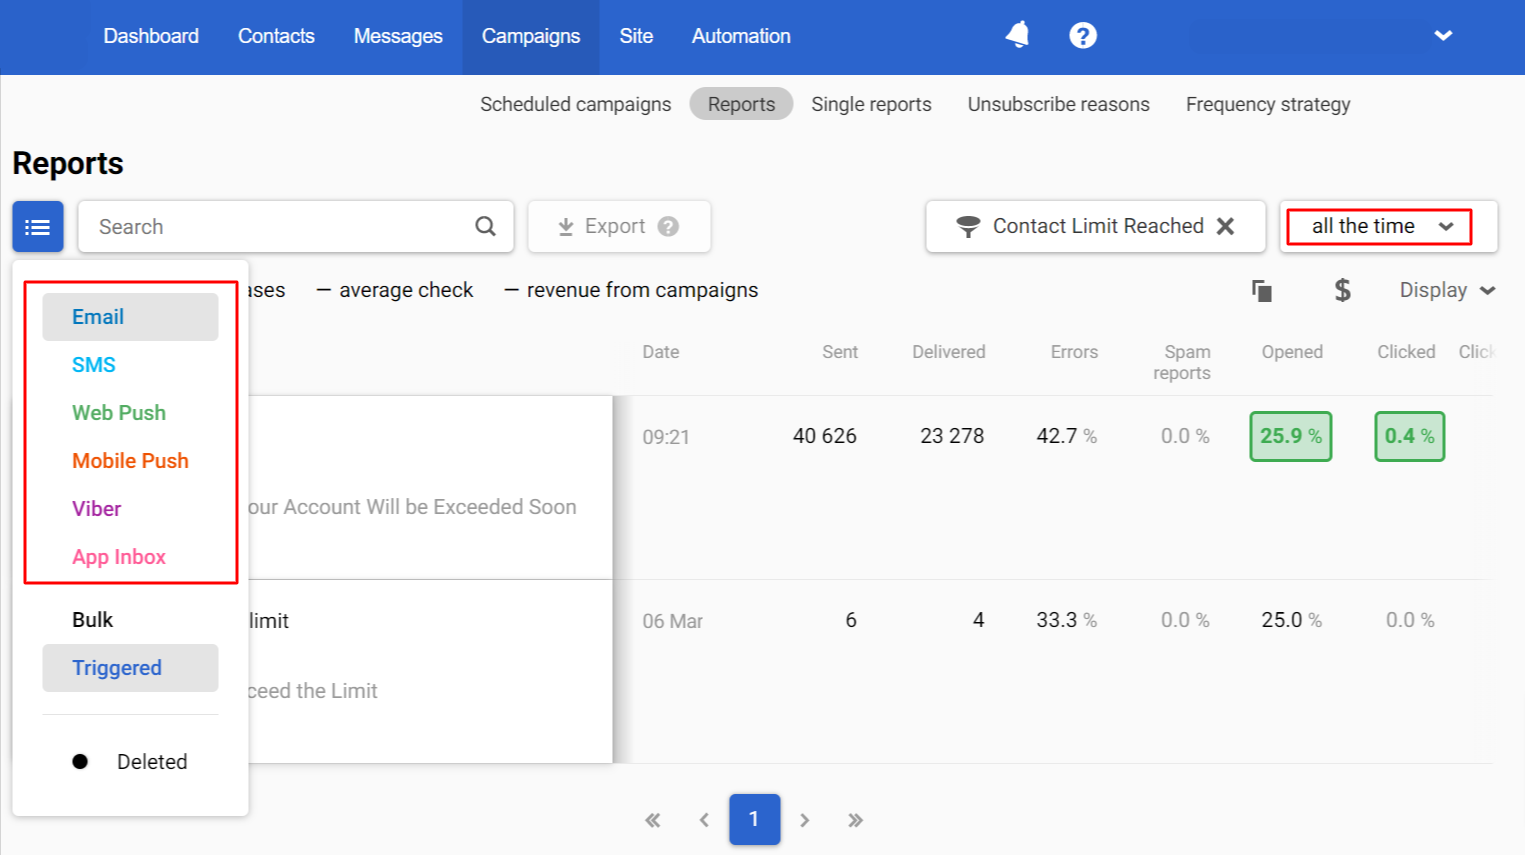The image size is (1525, 855).
Task: Click the 33.3 % errors value
Action: tap(1067, 620)
